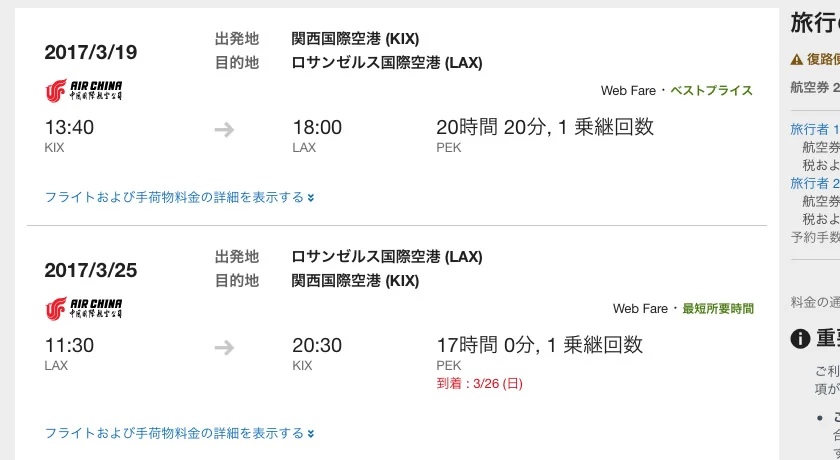Click the arrow icon between 11:30 and 20:30
The width and height of the screenshot is (840, 460).
(224, 346)
